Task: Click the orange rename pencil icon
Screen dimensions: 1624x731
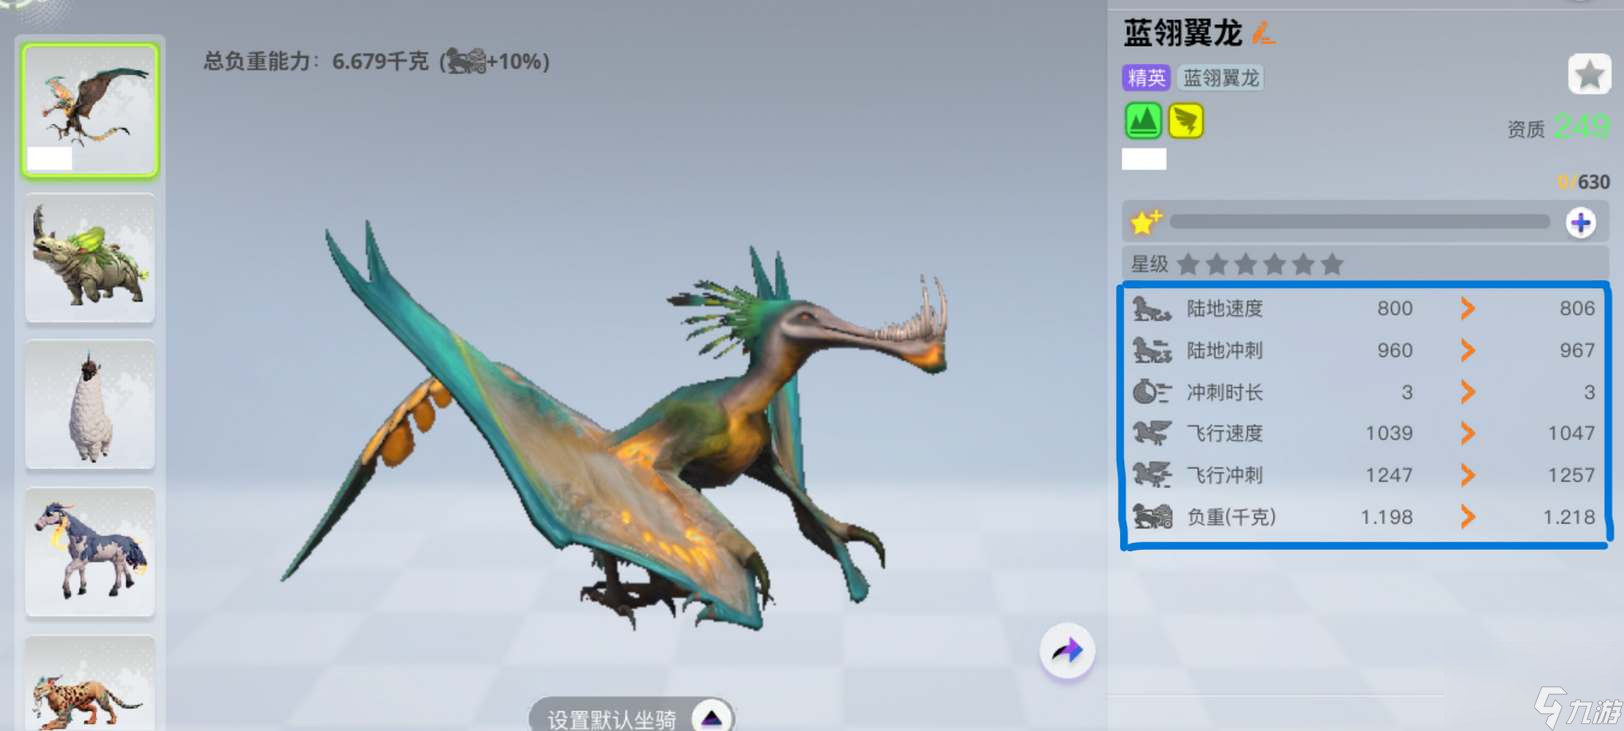Action: pyautogui.click(x=1264, y=33)
